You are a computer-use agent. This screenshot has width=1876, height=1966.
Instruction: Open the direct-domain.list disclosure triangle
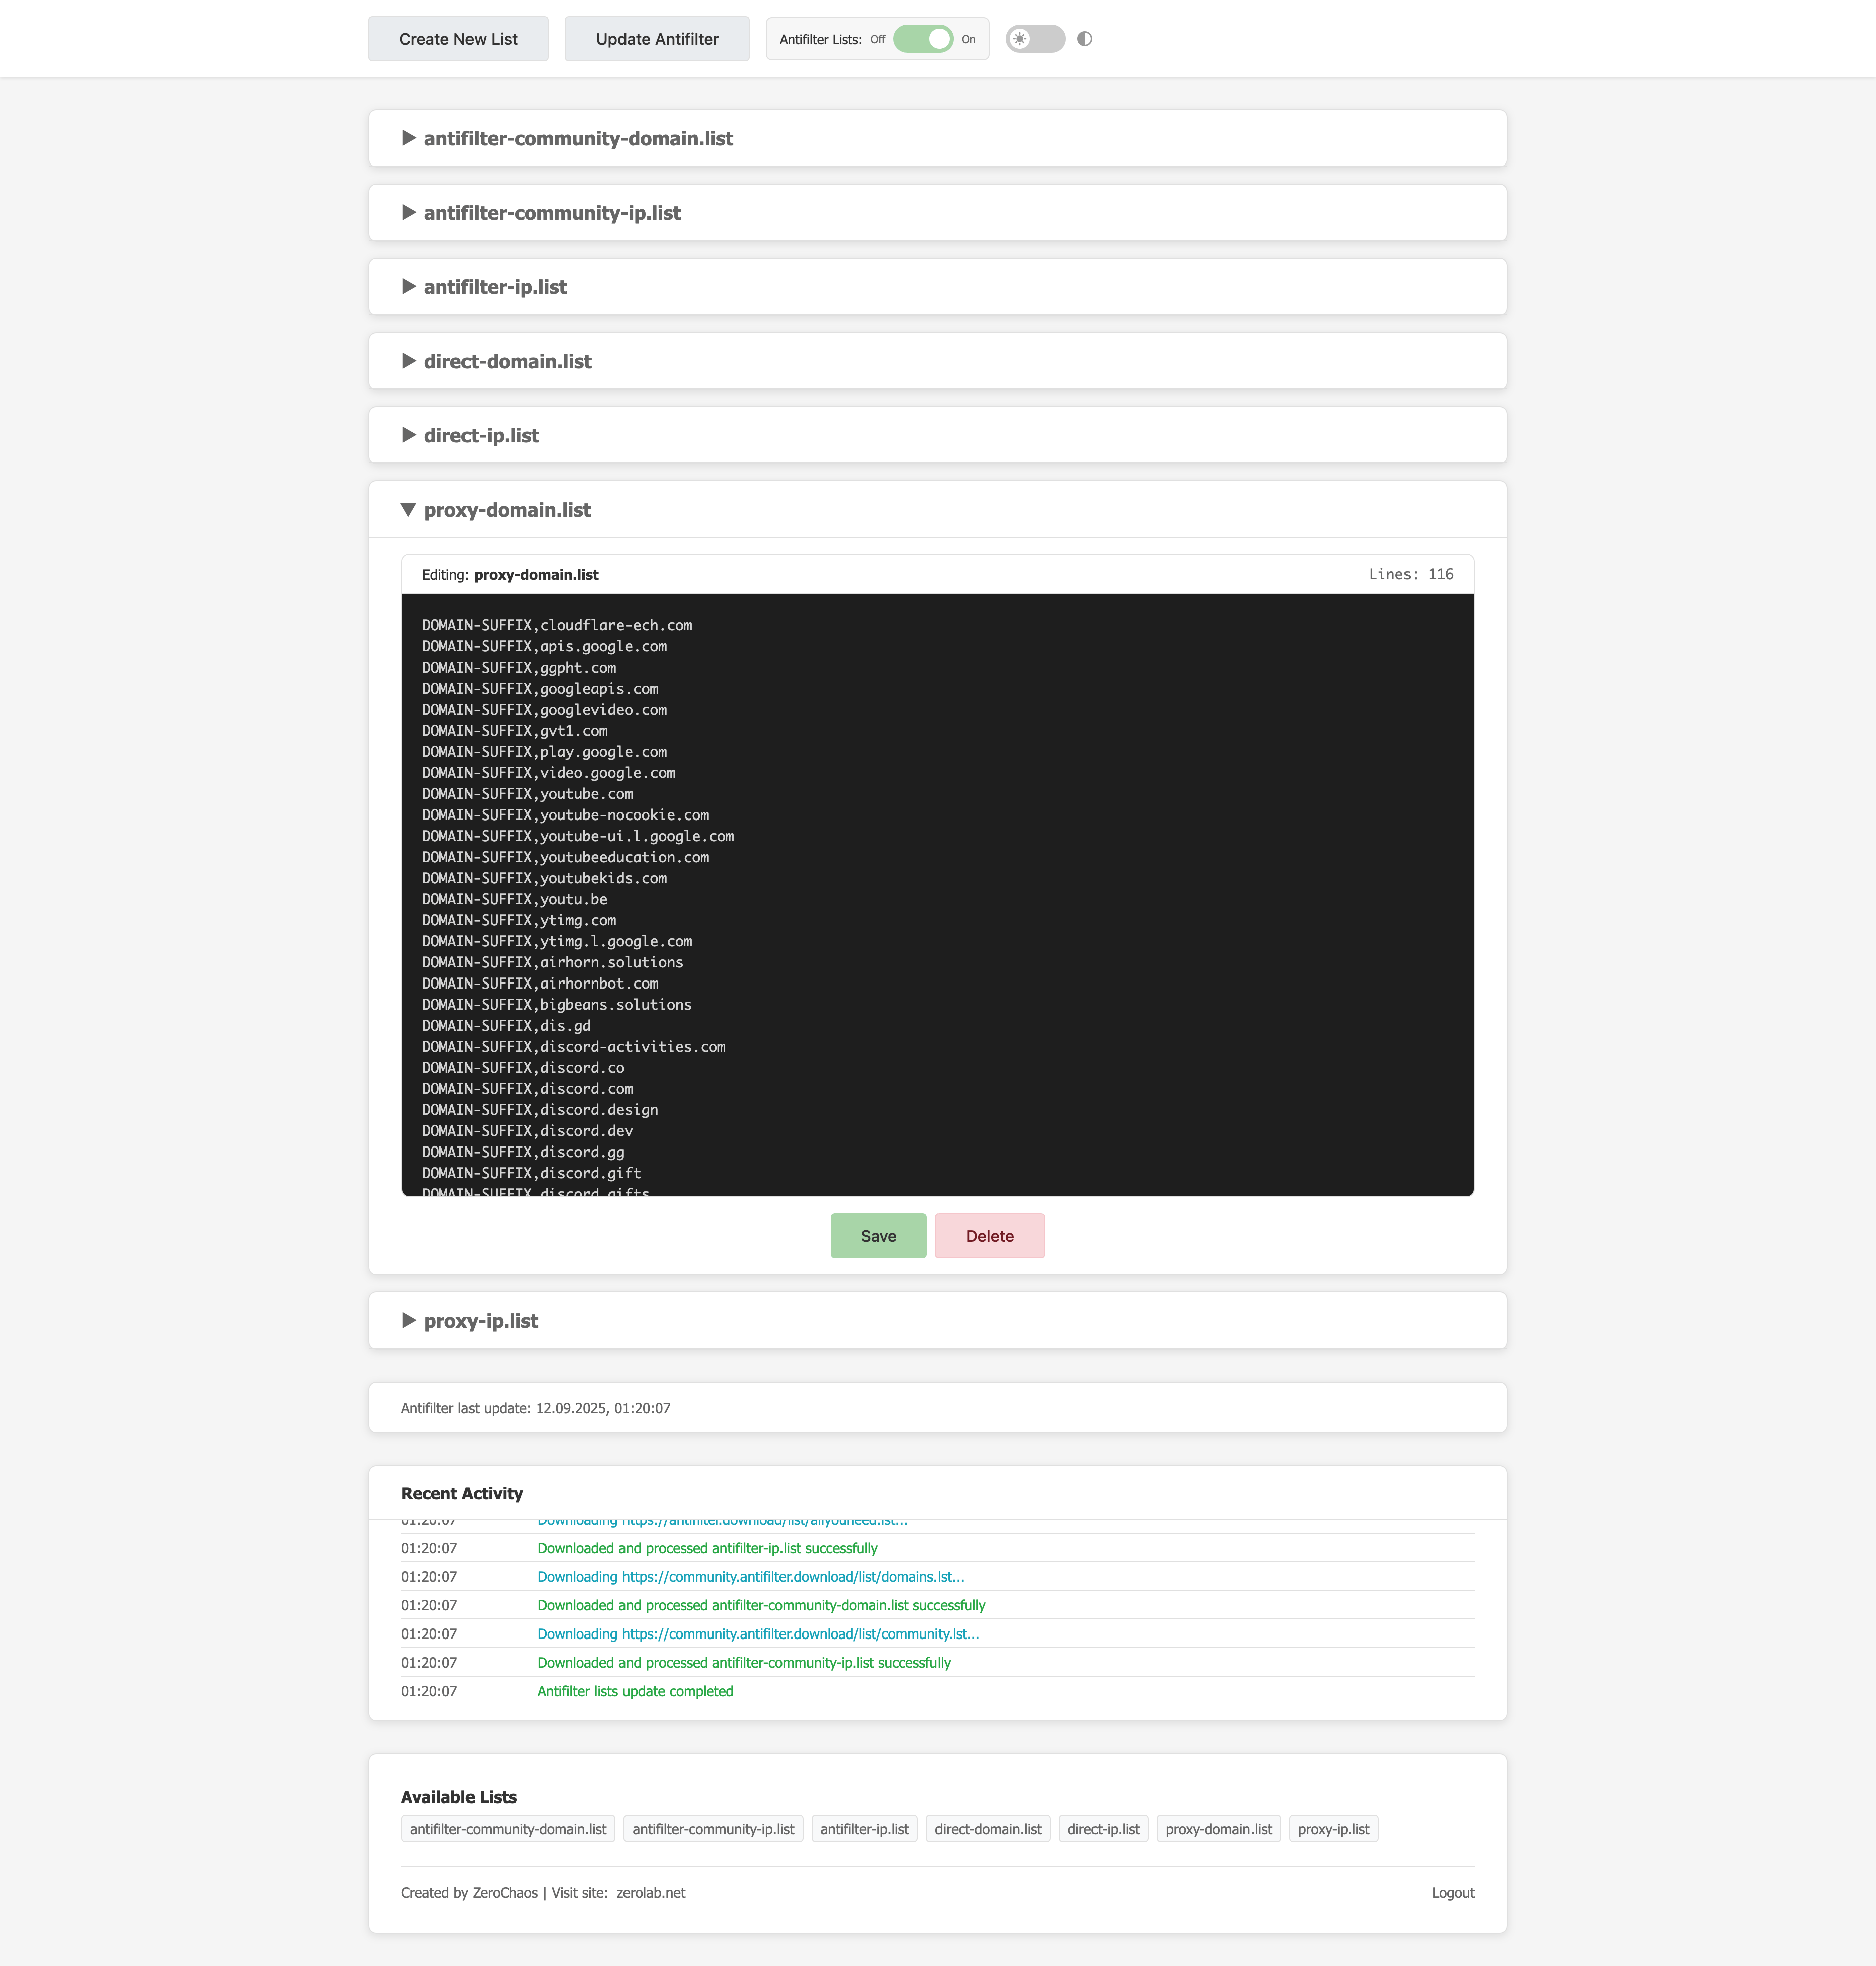[409, 361]
